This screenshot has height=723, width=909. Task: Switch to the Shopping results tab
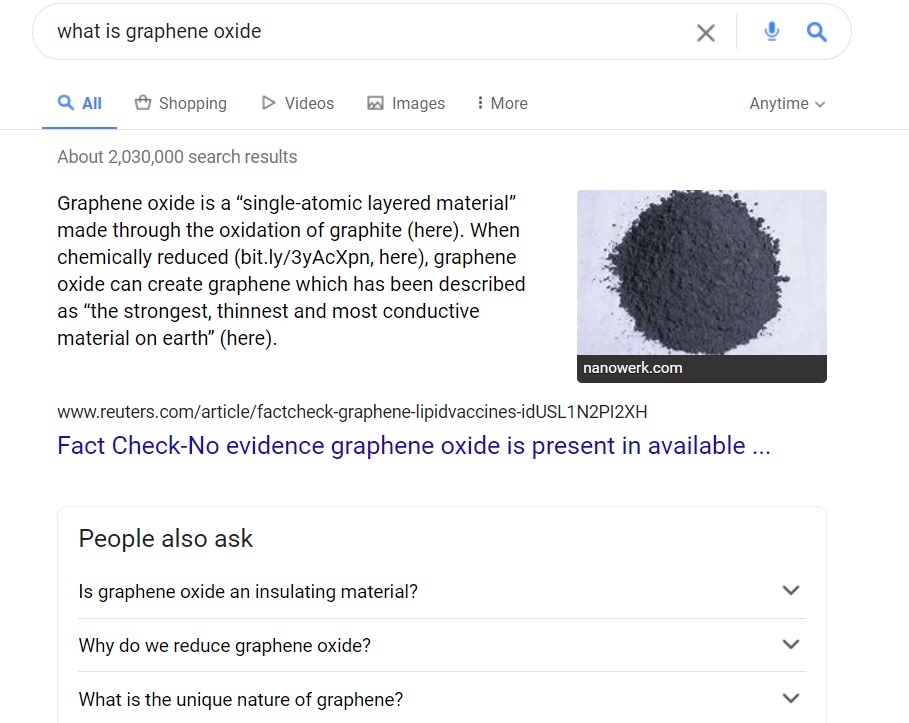pos(192,104)
